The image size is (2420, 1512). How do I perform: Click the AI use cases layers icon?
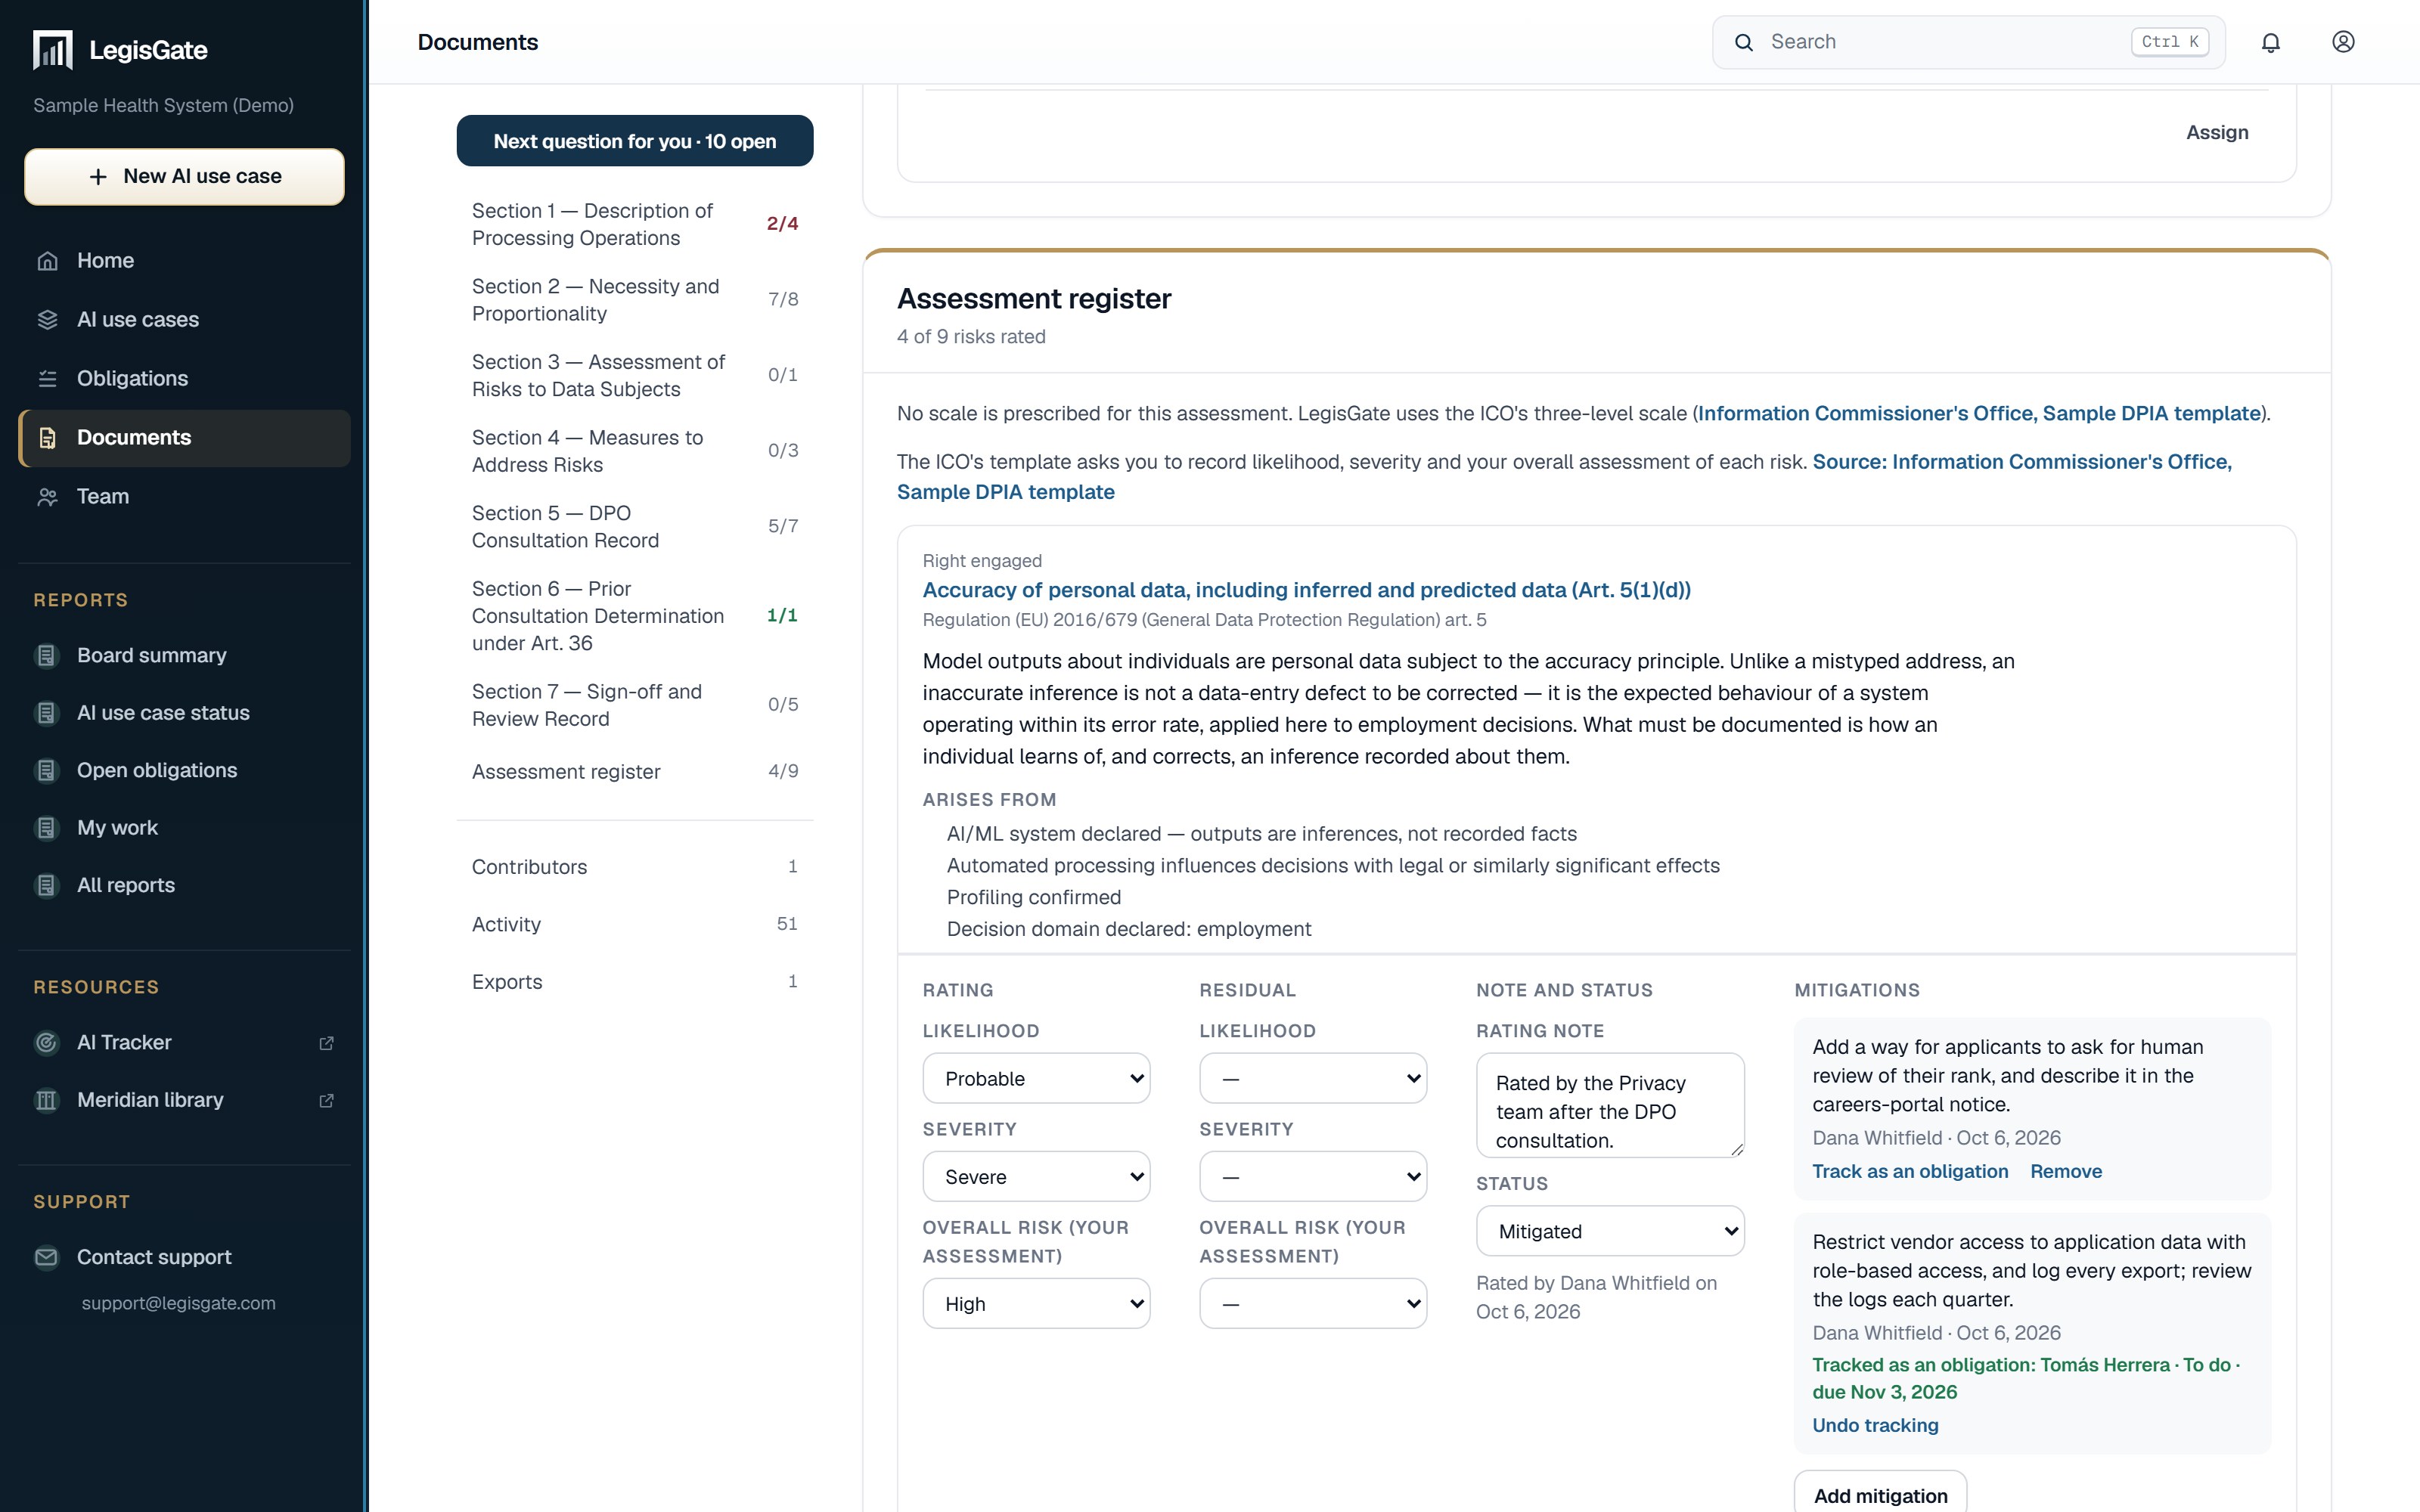pyautogui.click(x=47, y=320)
